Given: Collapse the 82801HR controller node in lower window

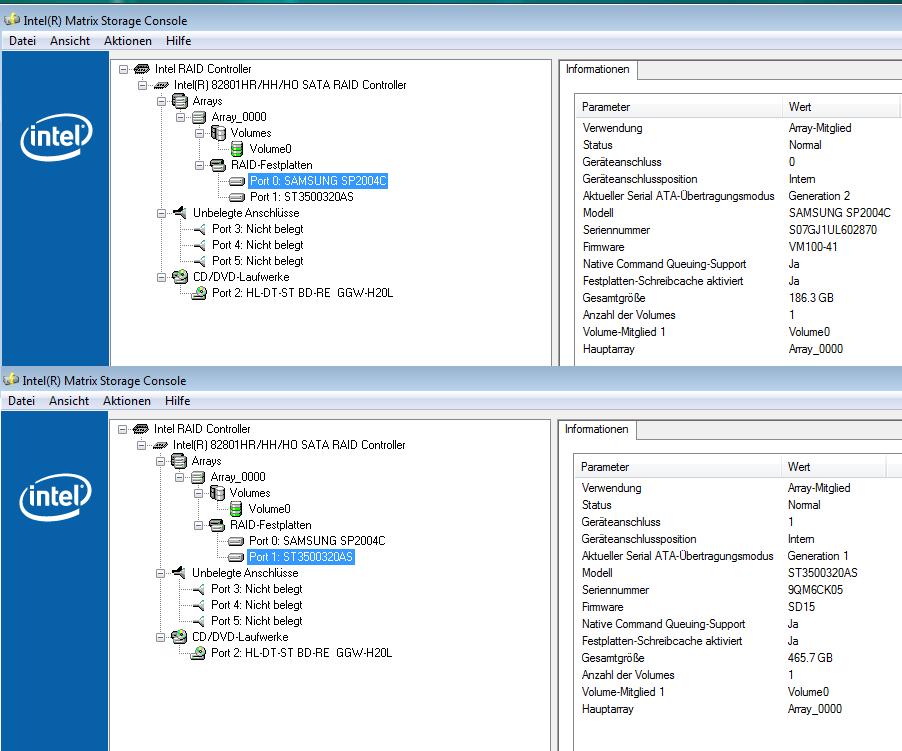Looking at the screenshot, I should pos(142,445).
